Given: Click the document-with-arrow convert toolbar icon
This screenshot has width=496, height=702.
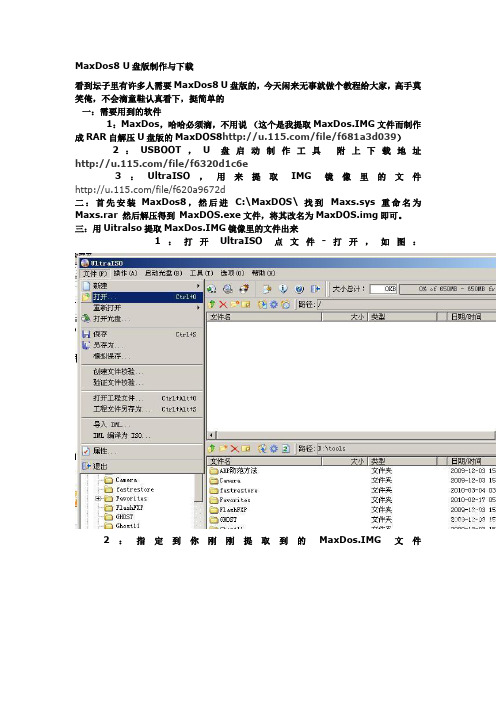Looking at the screenshot, I should click(x=267, y=289).
